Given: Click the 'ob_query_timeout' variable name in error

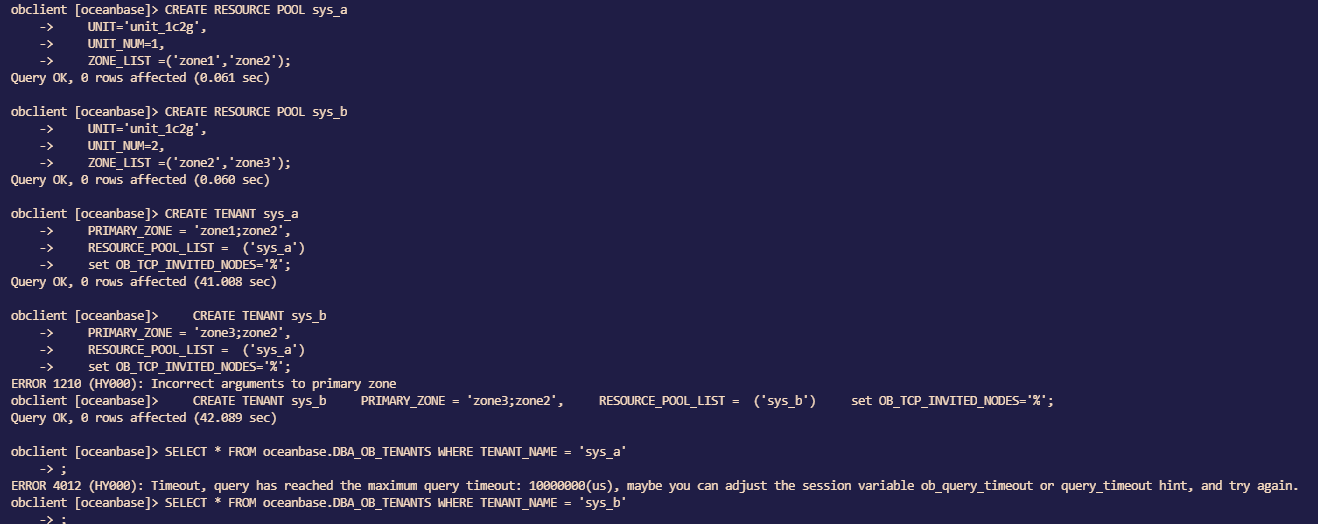Looking at the screenshot, I should coord(977,486).
